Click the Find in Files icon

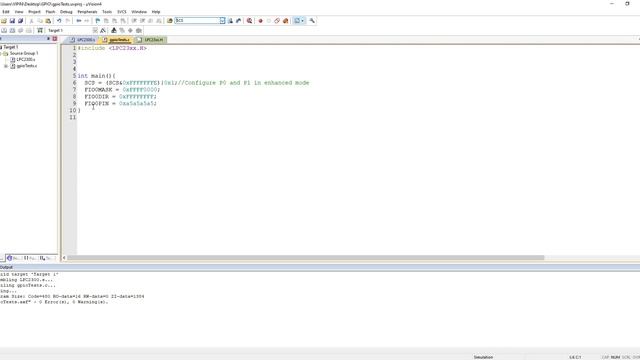tap(170, 21)
